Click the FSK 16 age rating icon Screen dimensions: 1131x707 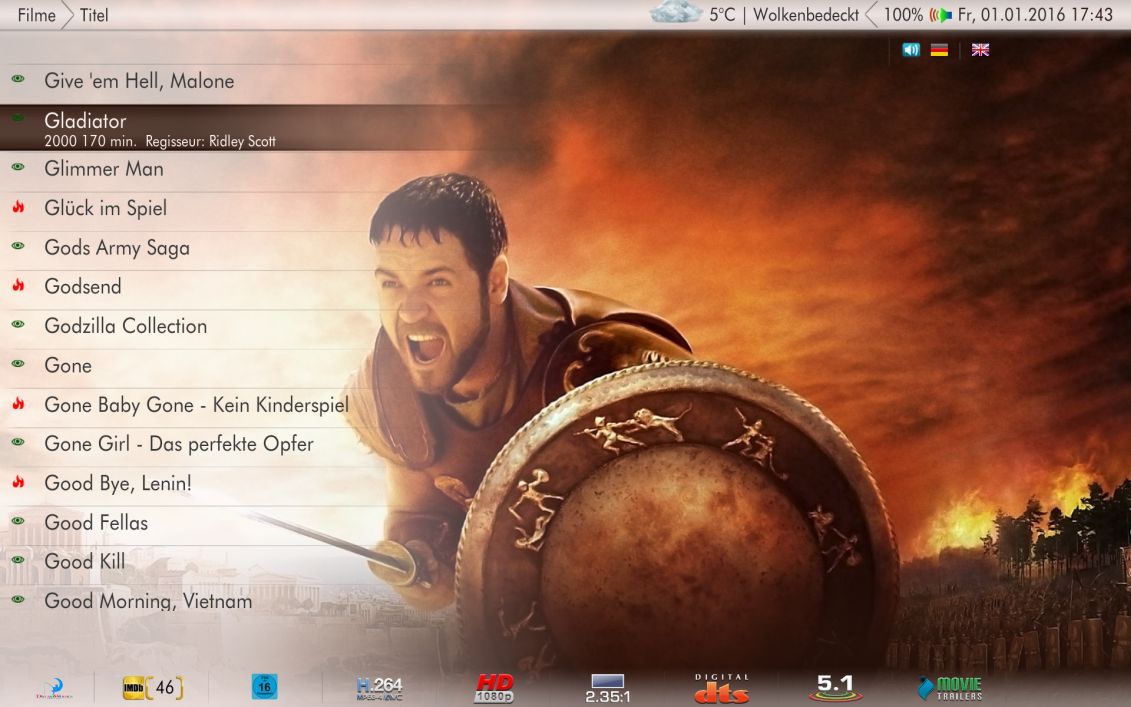[x=264, y=687]
